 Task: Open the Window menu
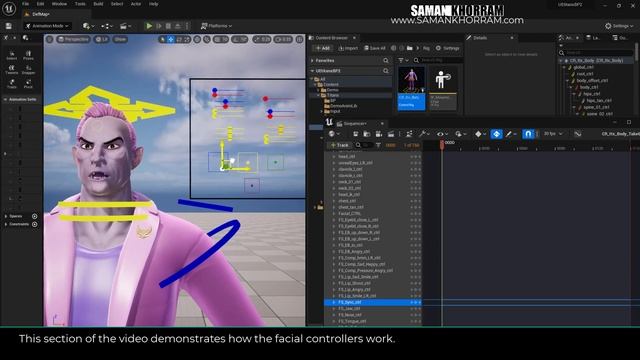(x=59, y=4)
